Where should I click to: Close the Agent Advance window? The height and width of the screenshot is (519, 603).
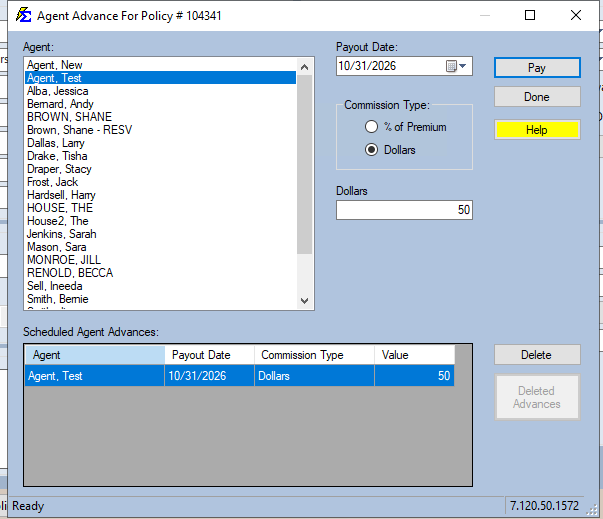point(576,15)
